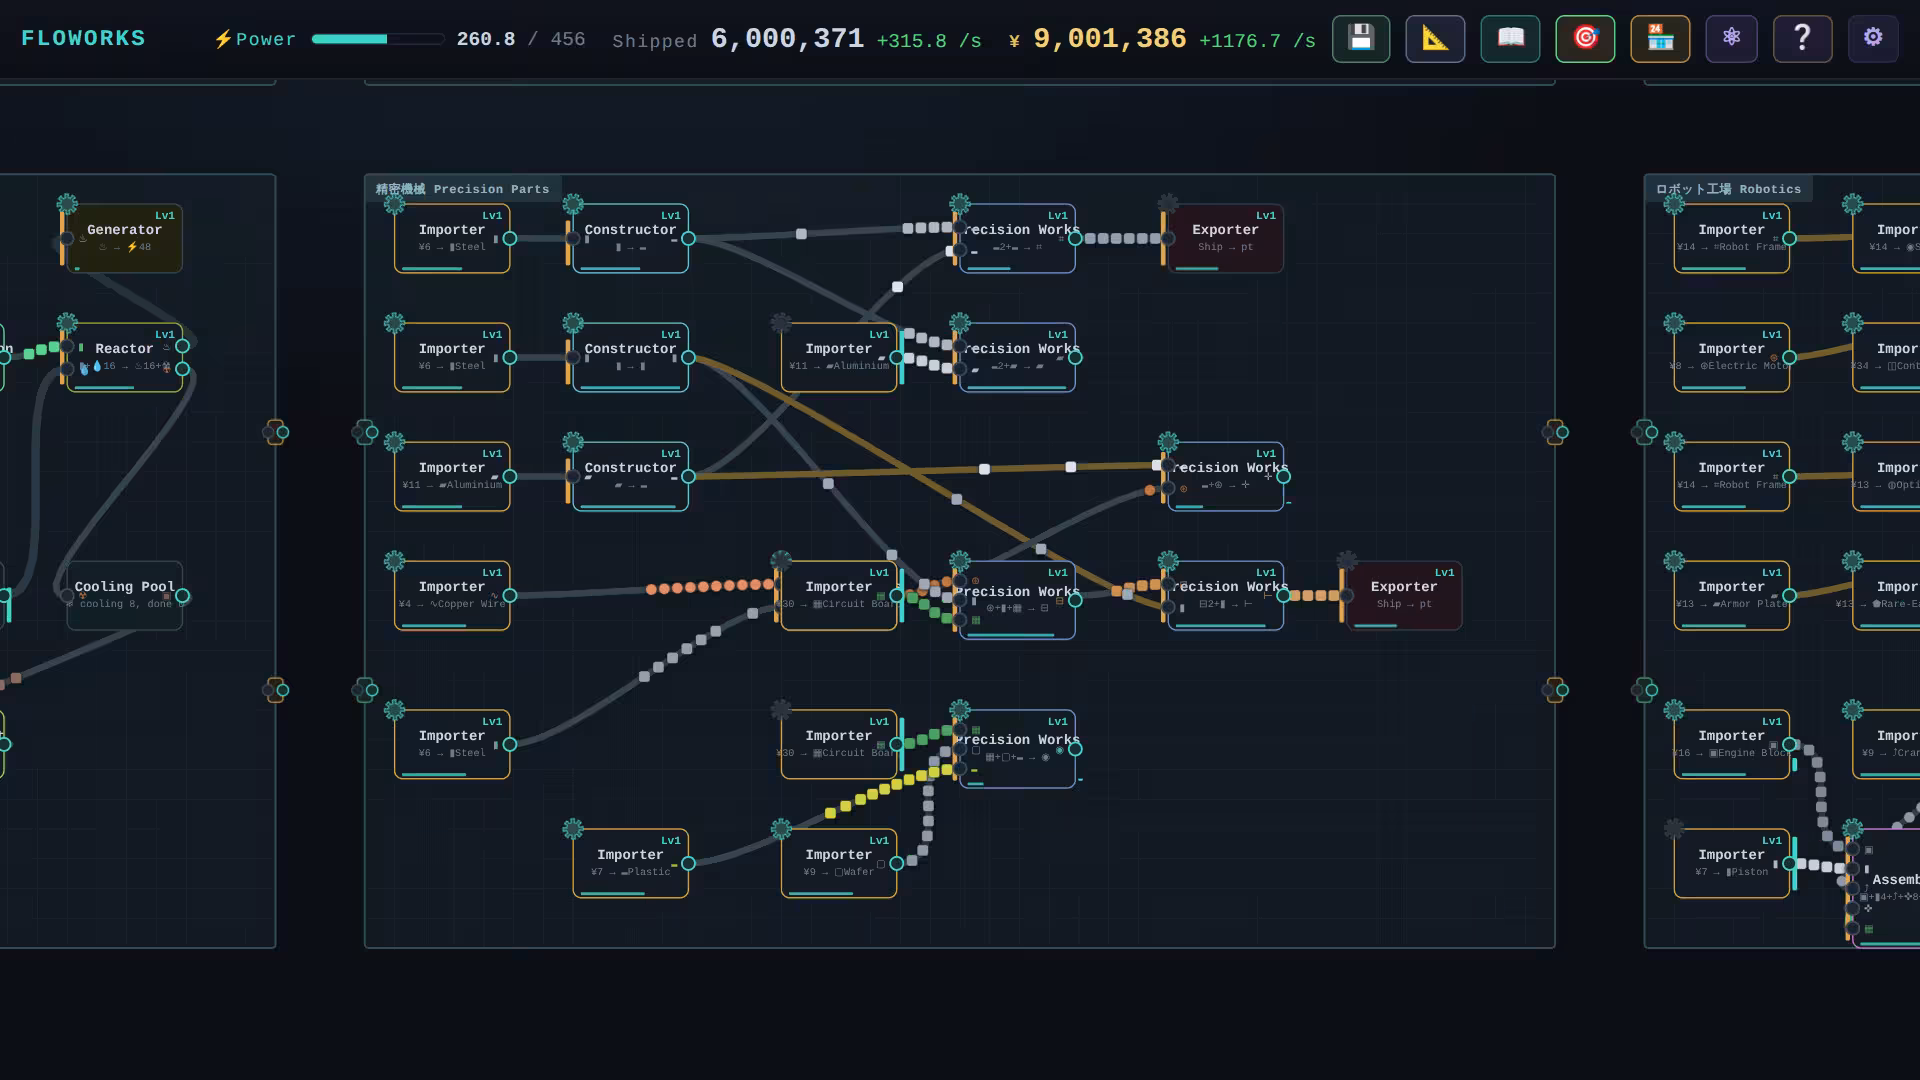1920x1080 pixels.
Task: Open the blueprint ruler tool
Action: point(1435,39)
